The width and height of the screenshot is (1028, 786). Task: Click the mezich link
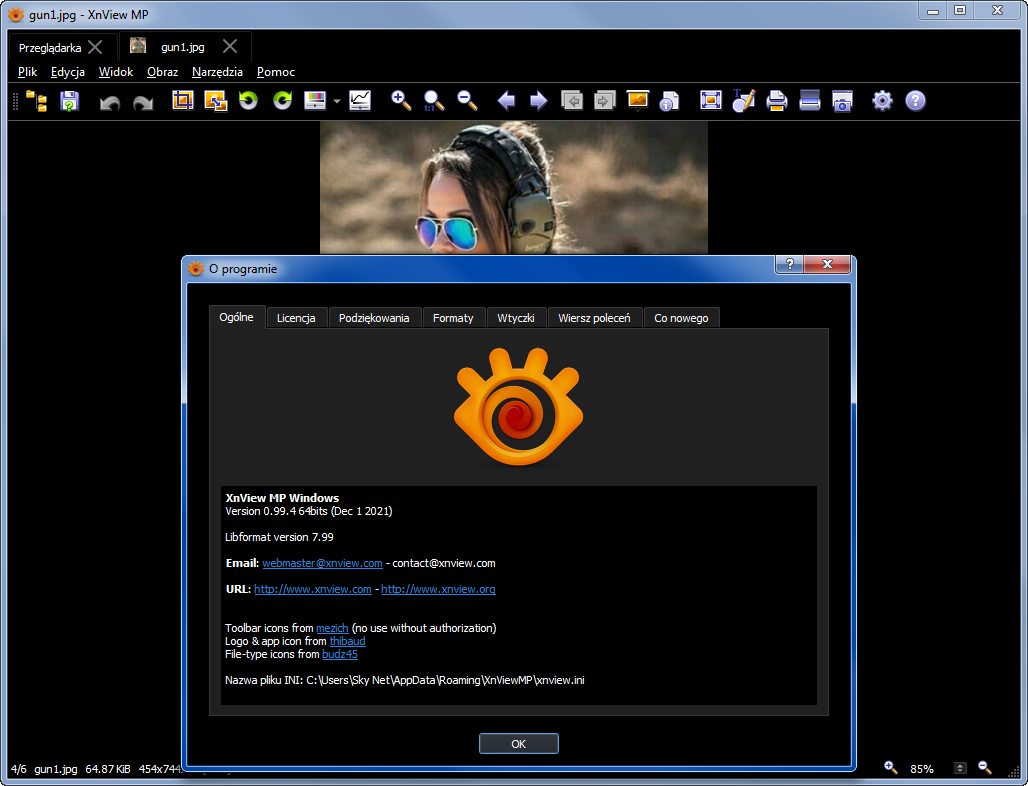[332, 628]
